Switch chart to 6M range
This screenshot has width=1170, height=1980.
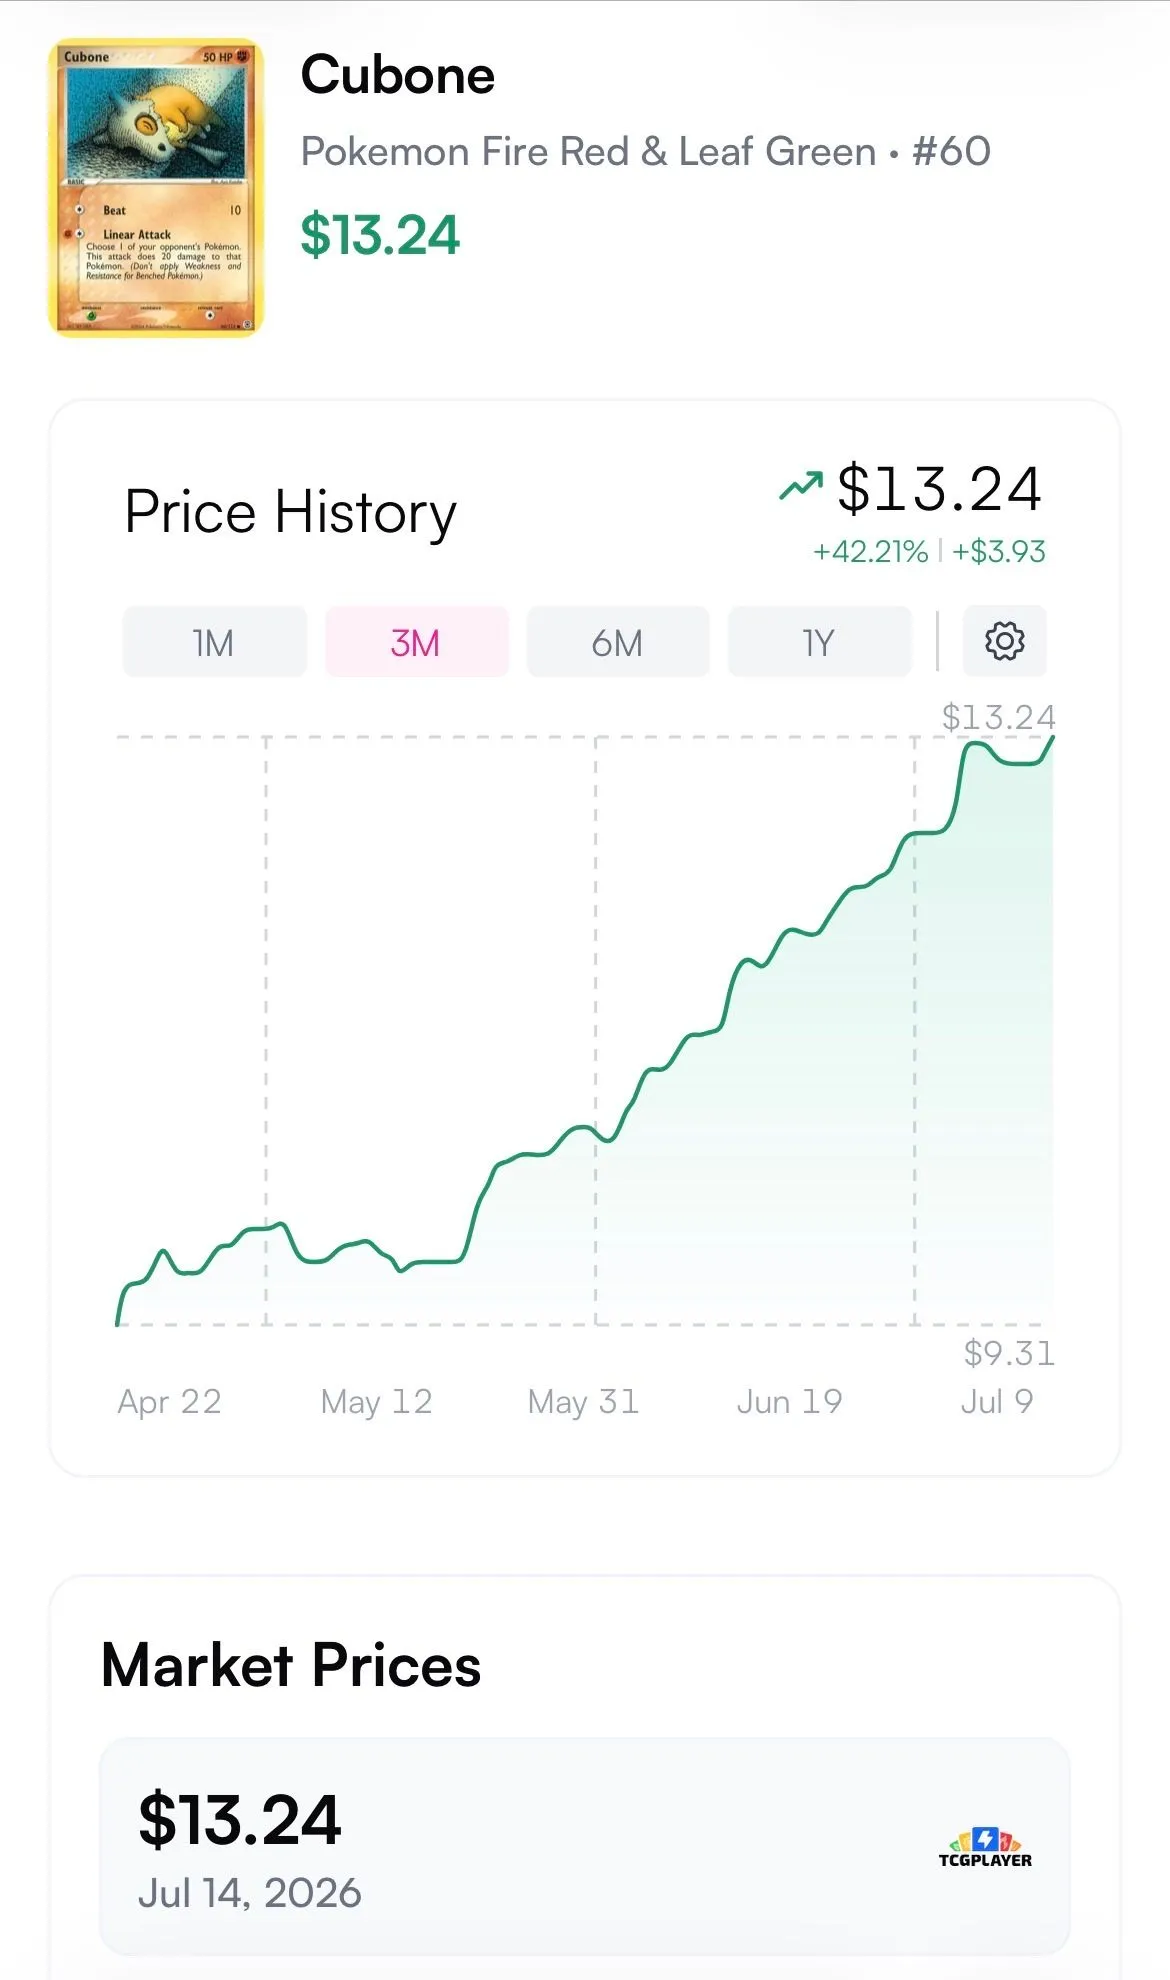tap(618, 642)
